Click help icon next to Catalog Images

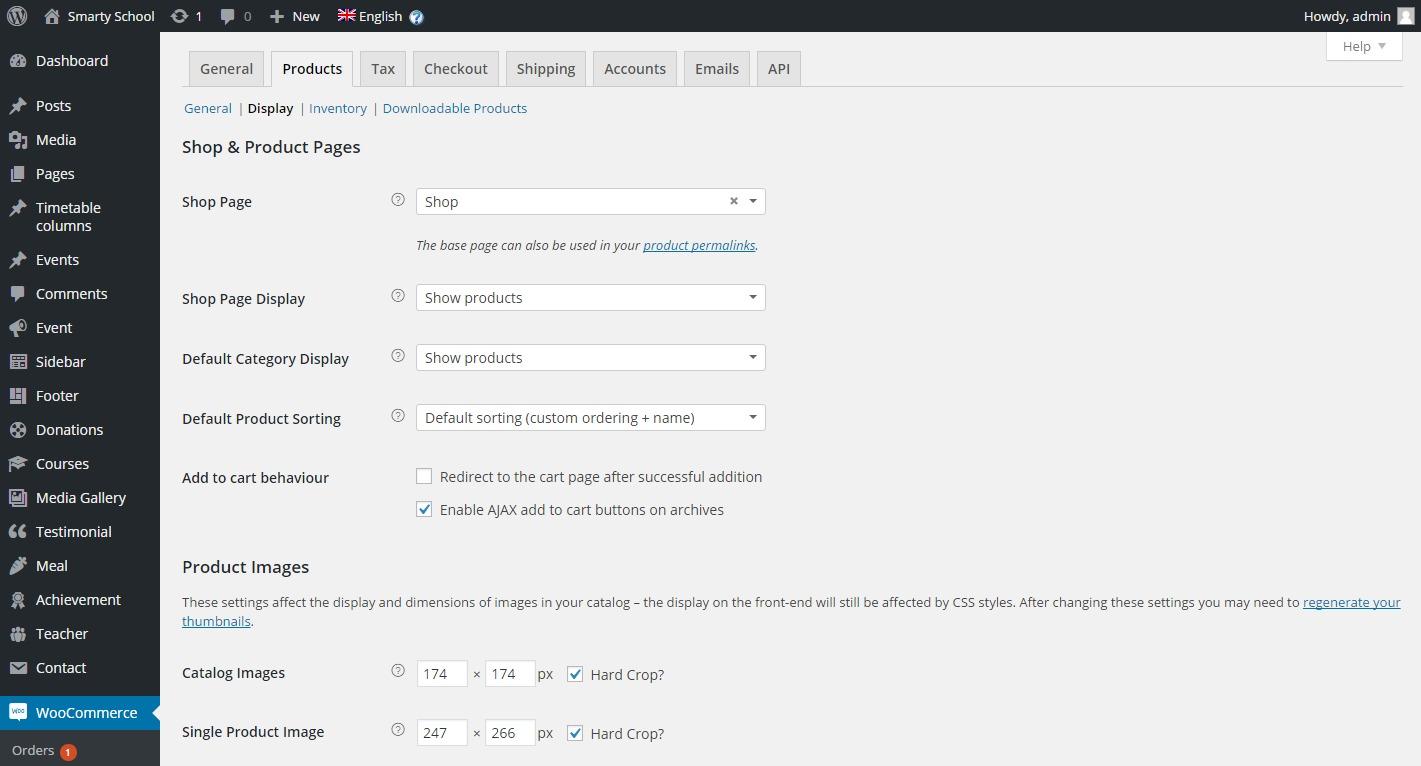coord(397,671)
